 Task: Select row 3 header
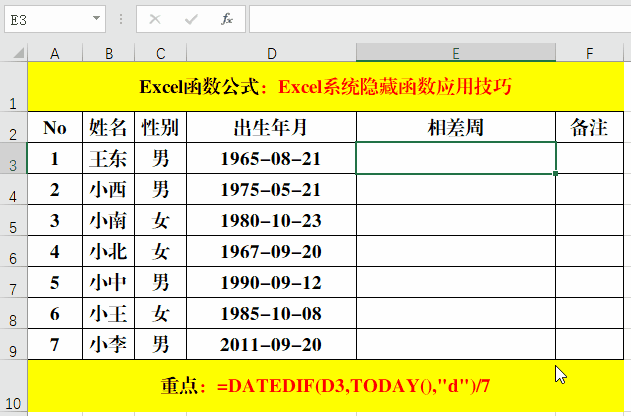click(13, 158)
